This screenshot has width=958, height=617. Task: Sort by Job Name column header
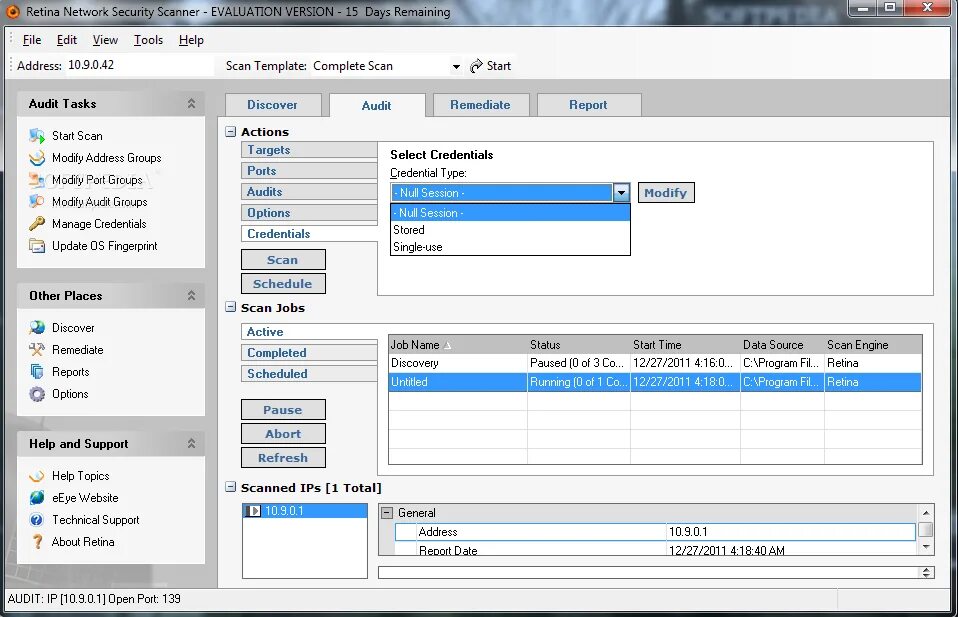click(x=458, y=345)
